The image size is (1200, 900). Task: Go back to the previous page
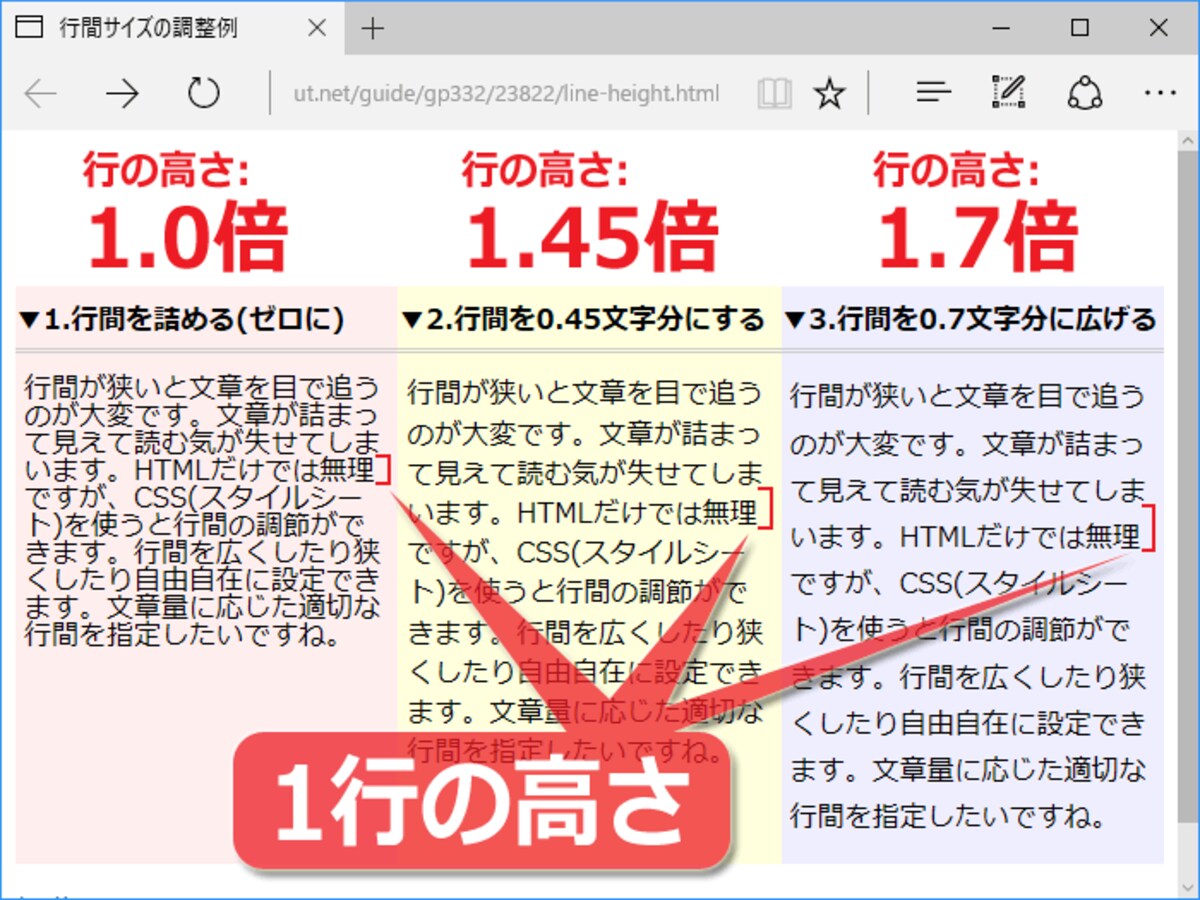pyautogui.click(x=41, y=94)
